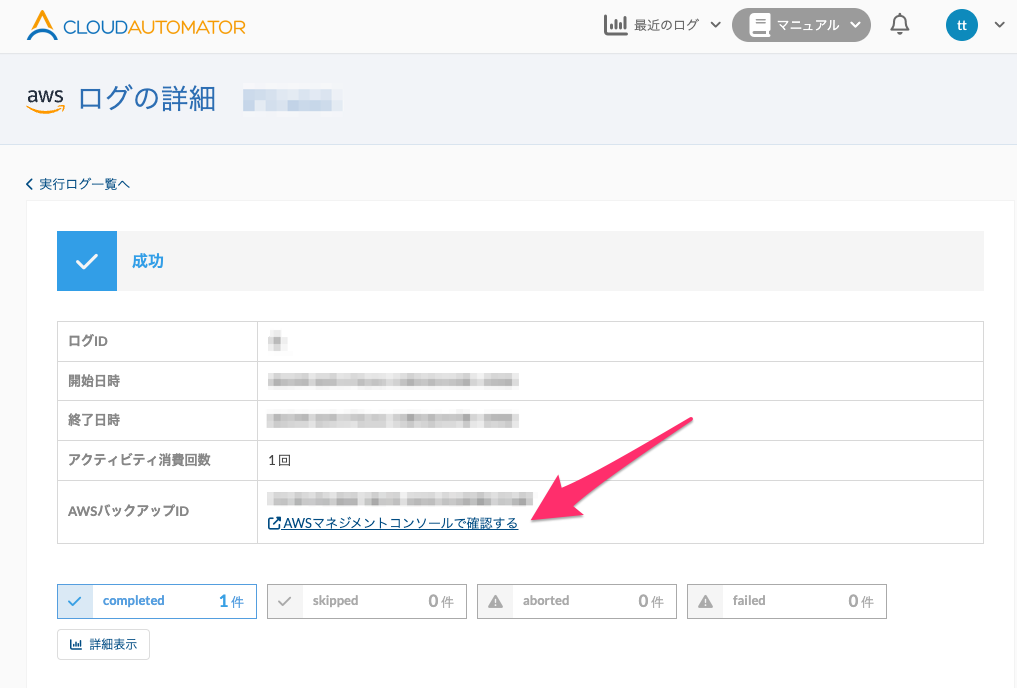Click the 成功 status text
The image size is (1017, 688).
click(148, 261)
